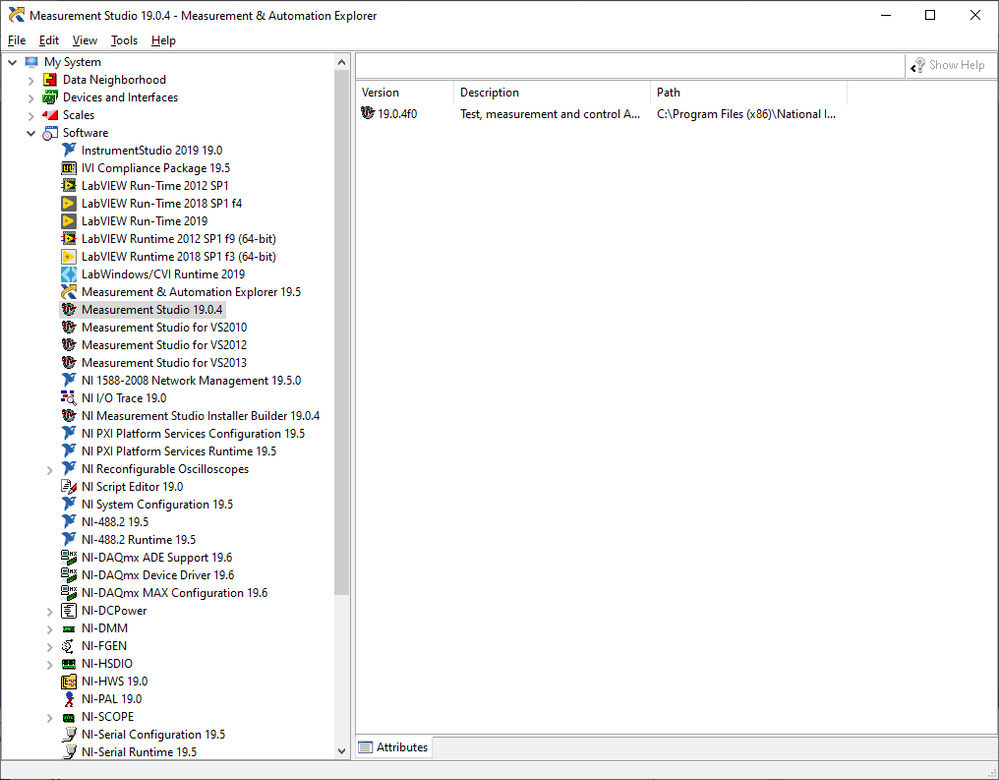Open the Help menu
This screenshot has width=999, height=780.
point(164,40)
